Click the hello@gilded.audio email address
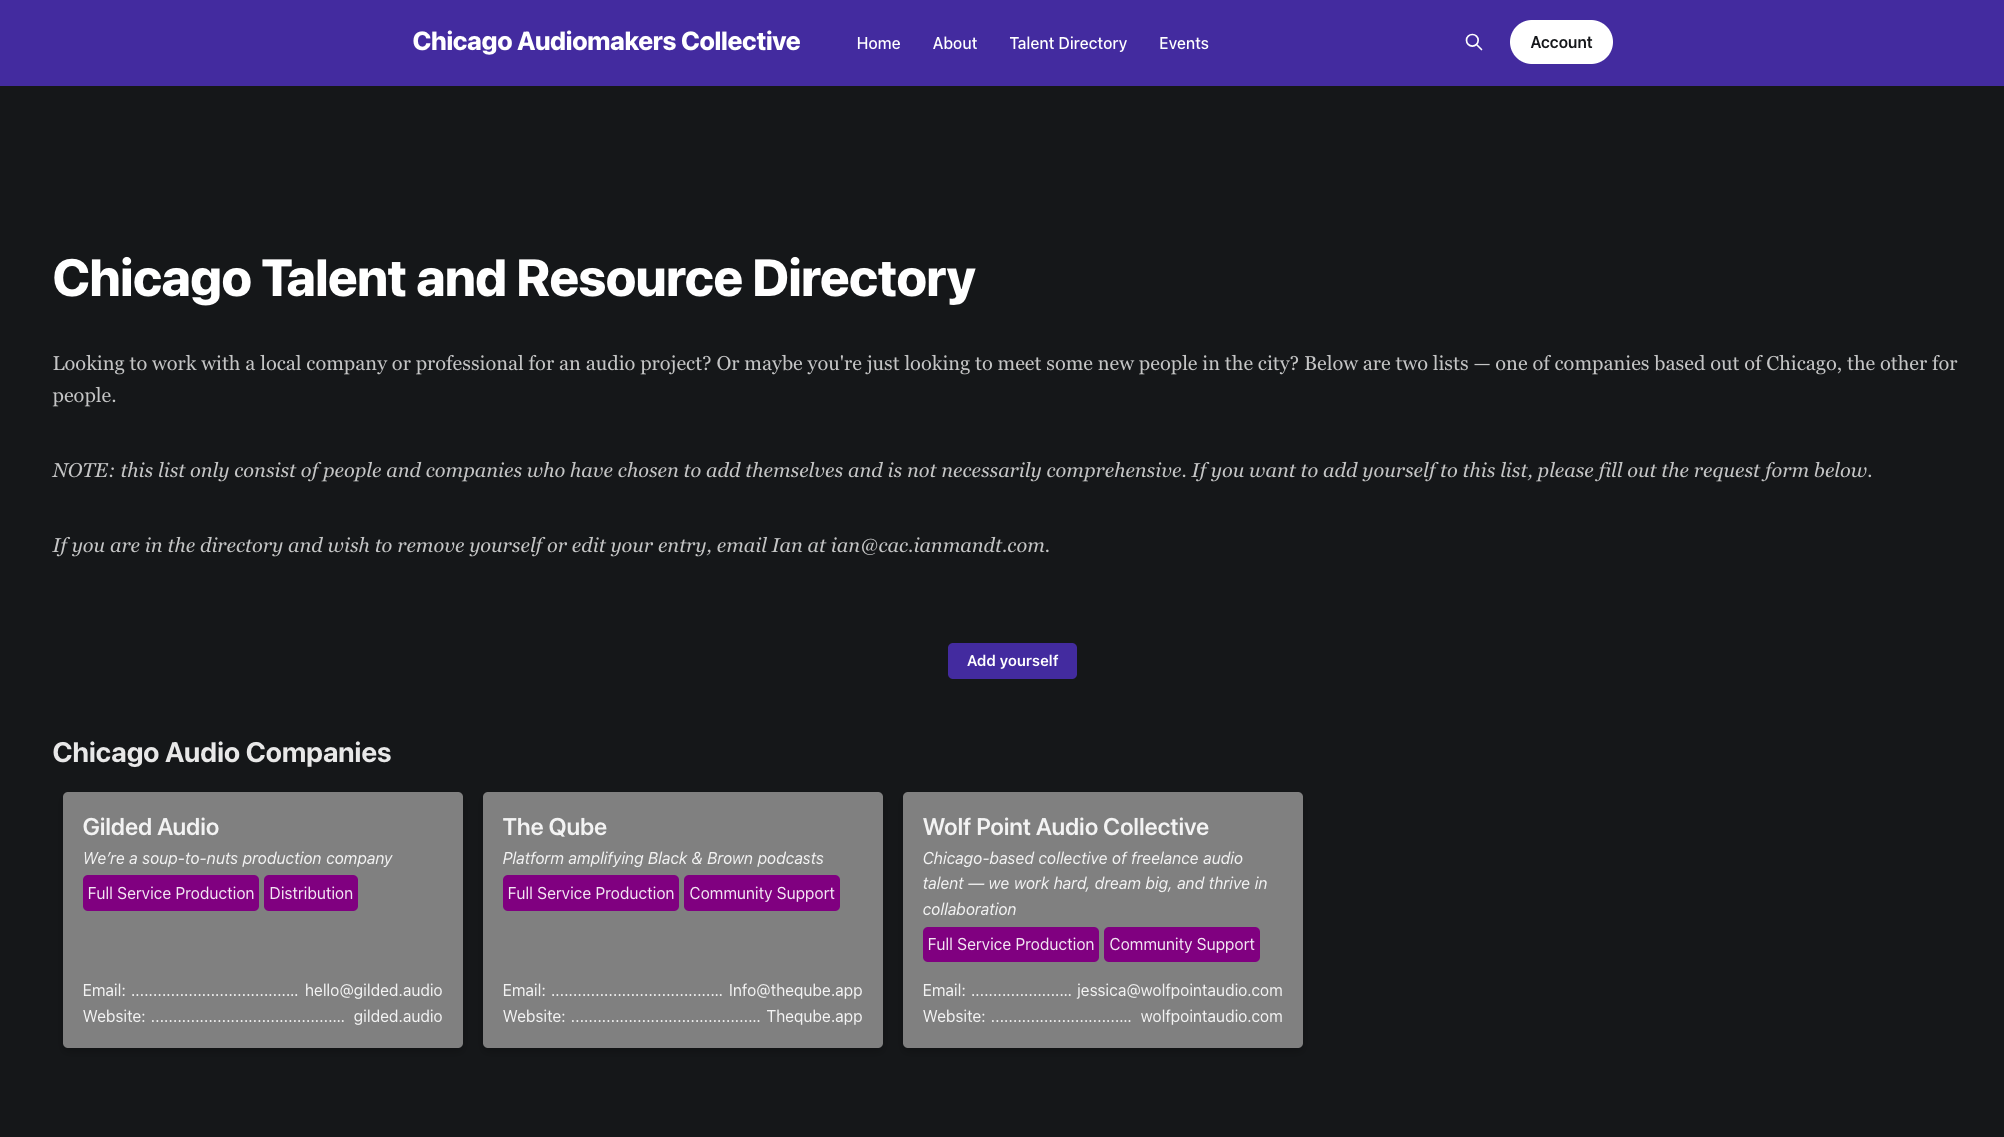The image size is (2004, 1137). pyautogui.click(x=373, y=990)
